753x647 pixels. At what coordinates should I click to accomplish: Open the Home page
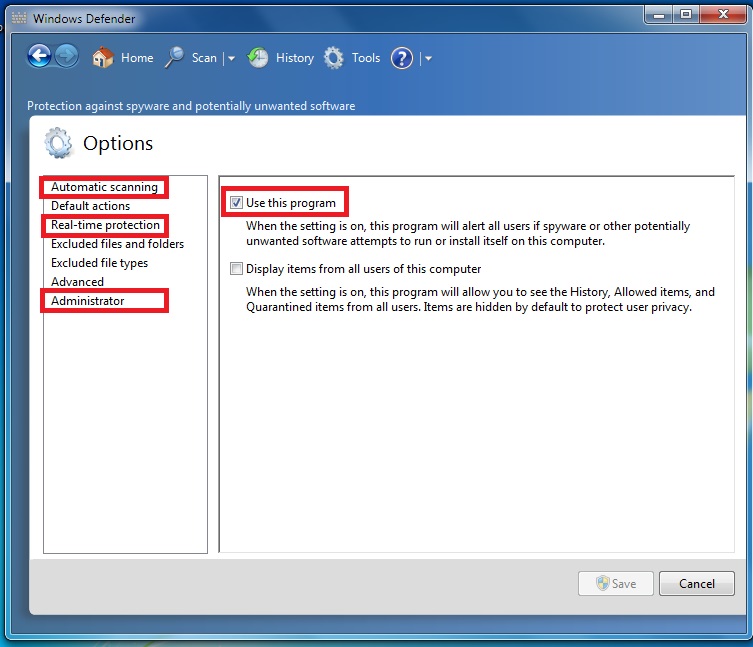[137, 58]
